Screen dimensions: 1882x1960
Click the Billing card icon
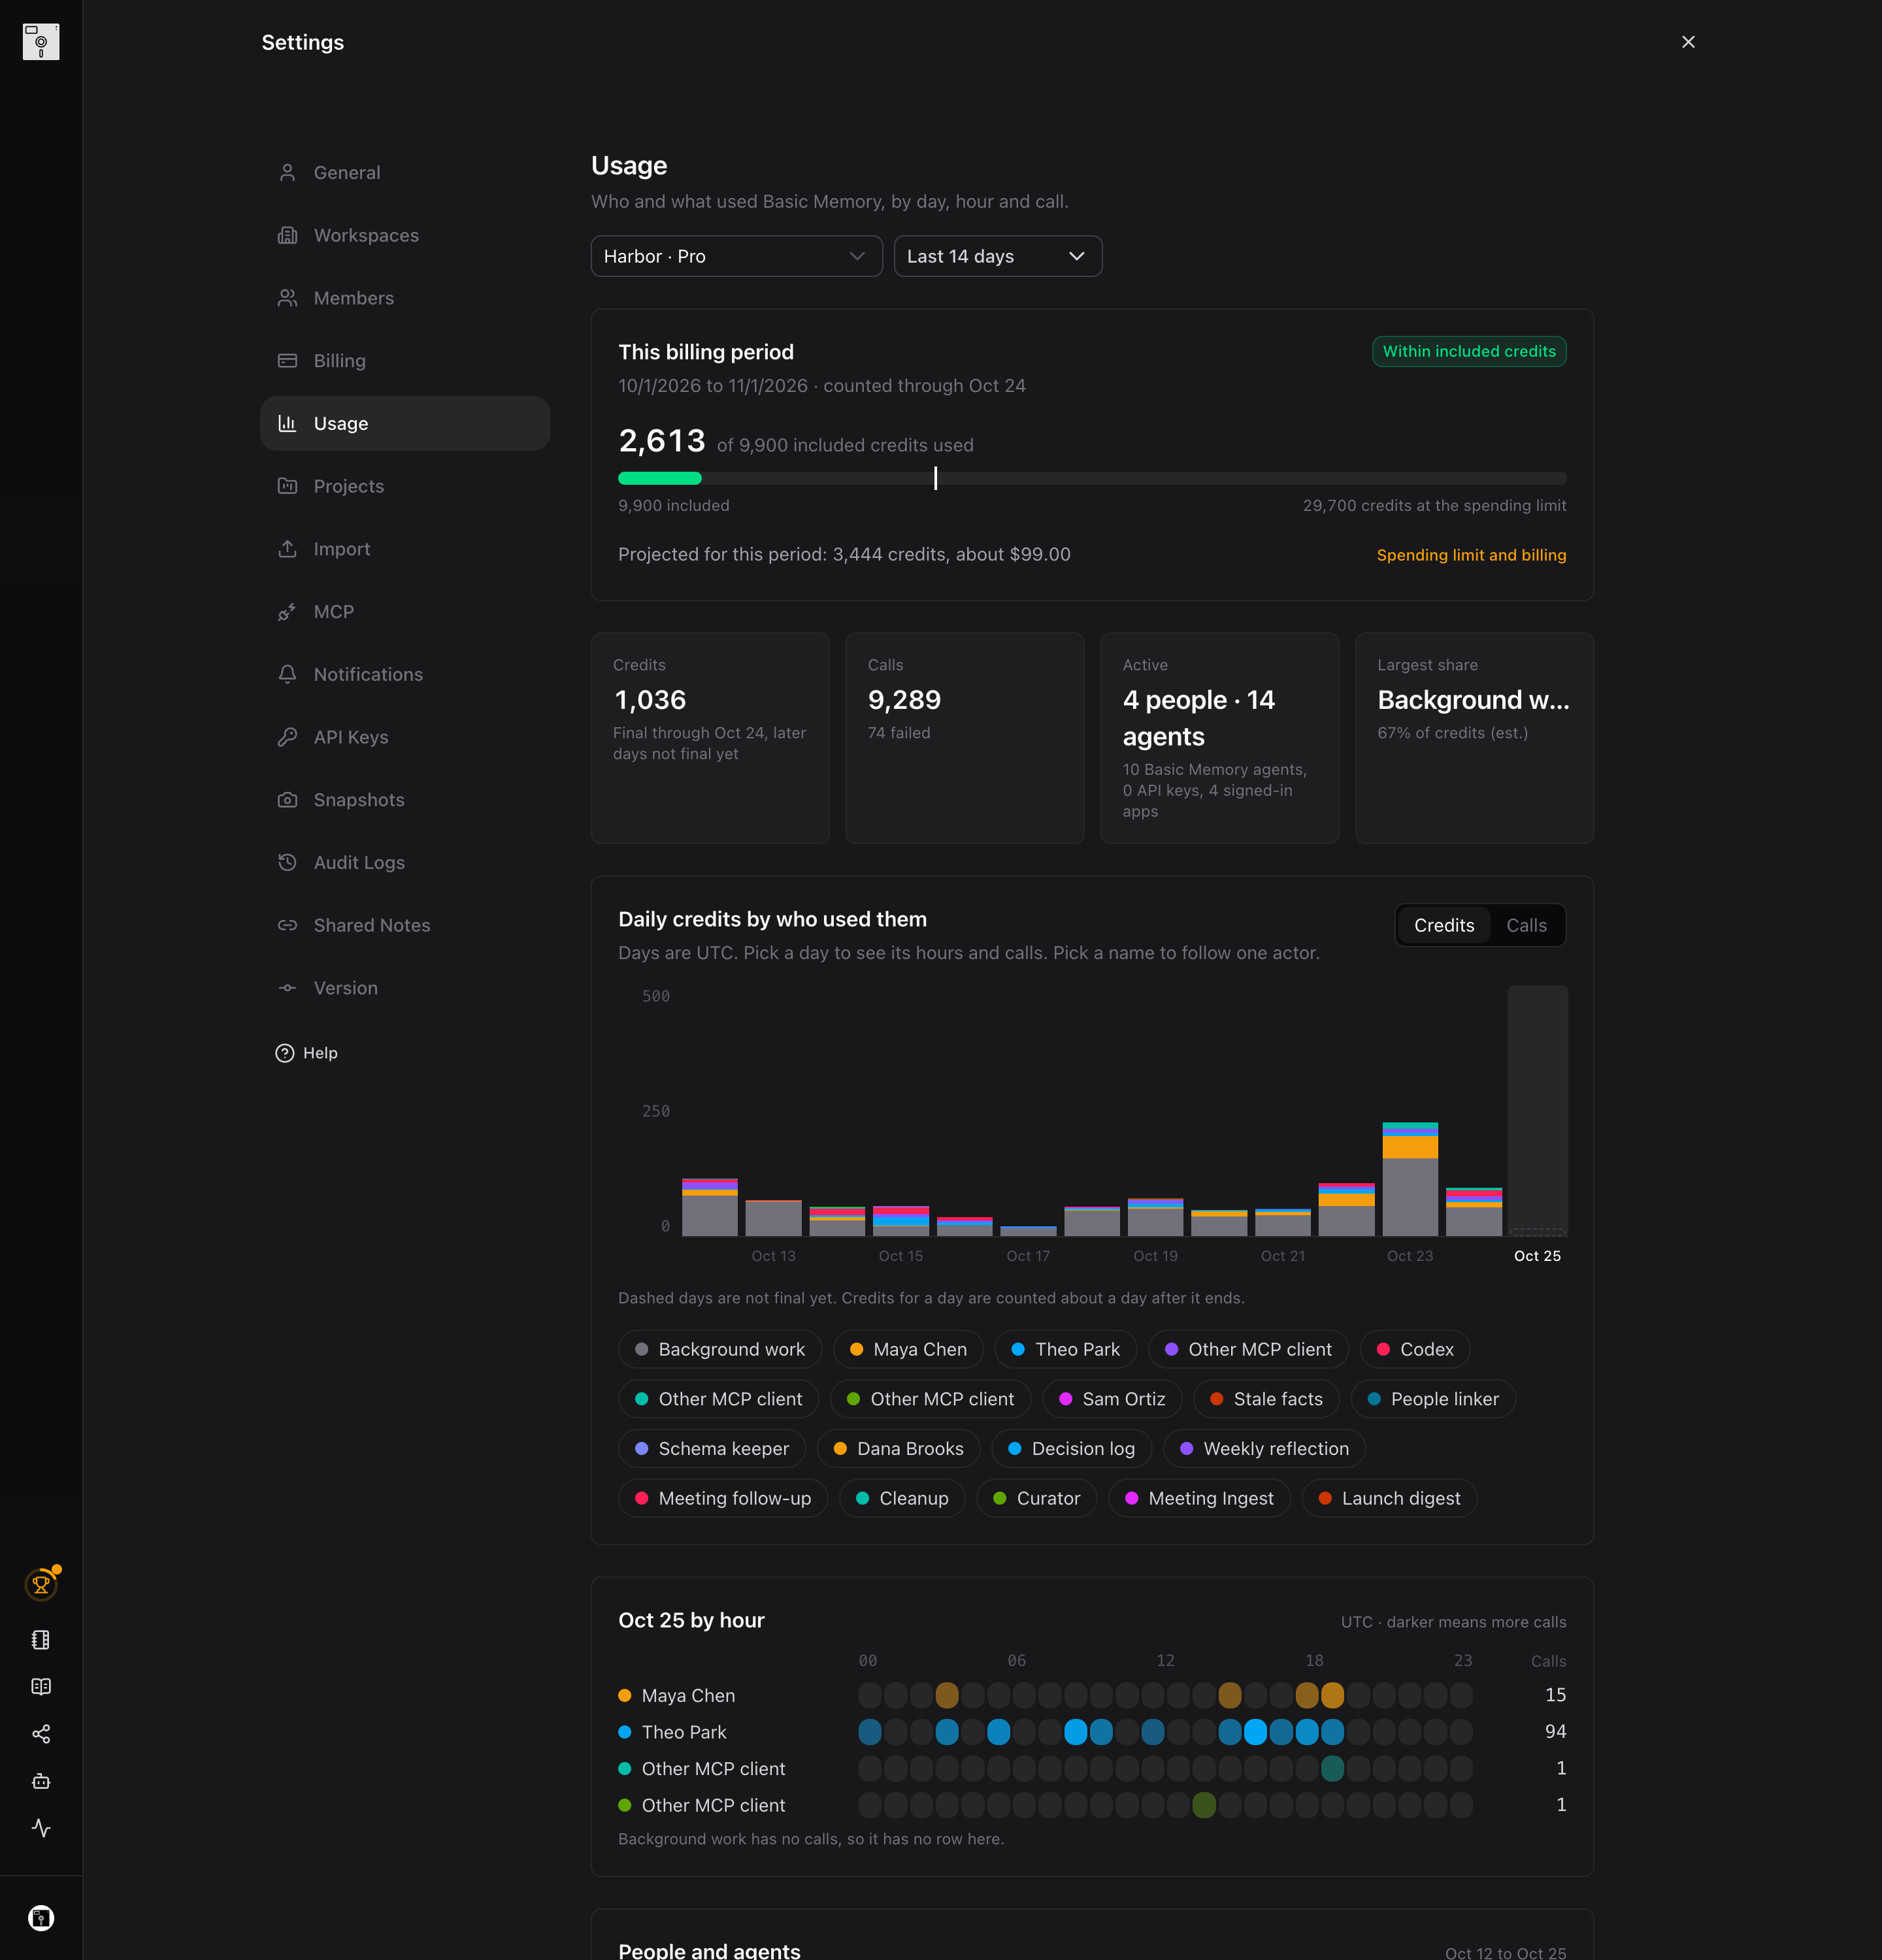click(x=287, y=361)
